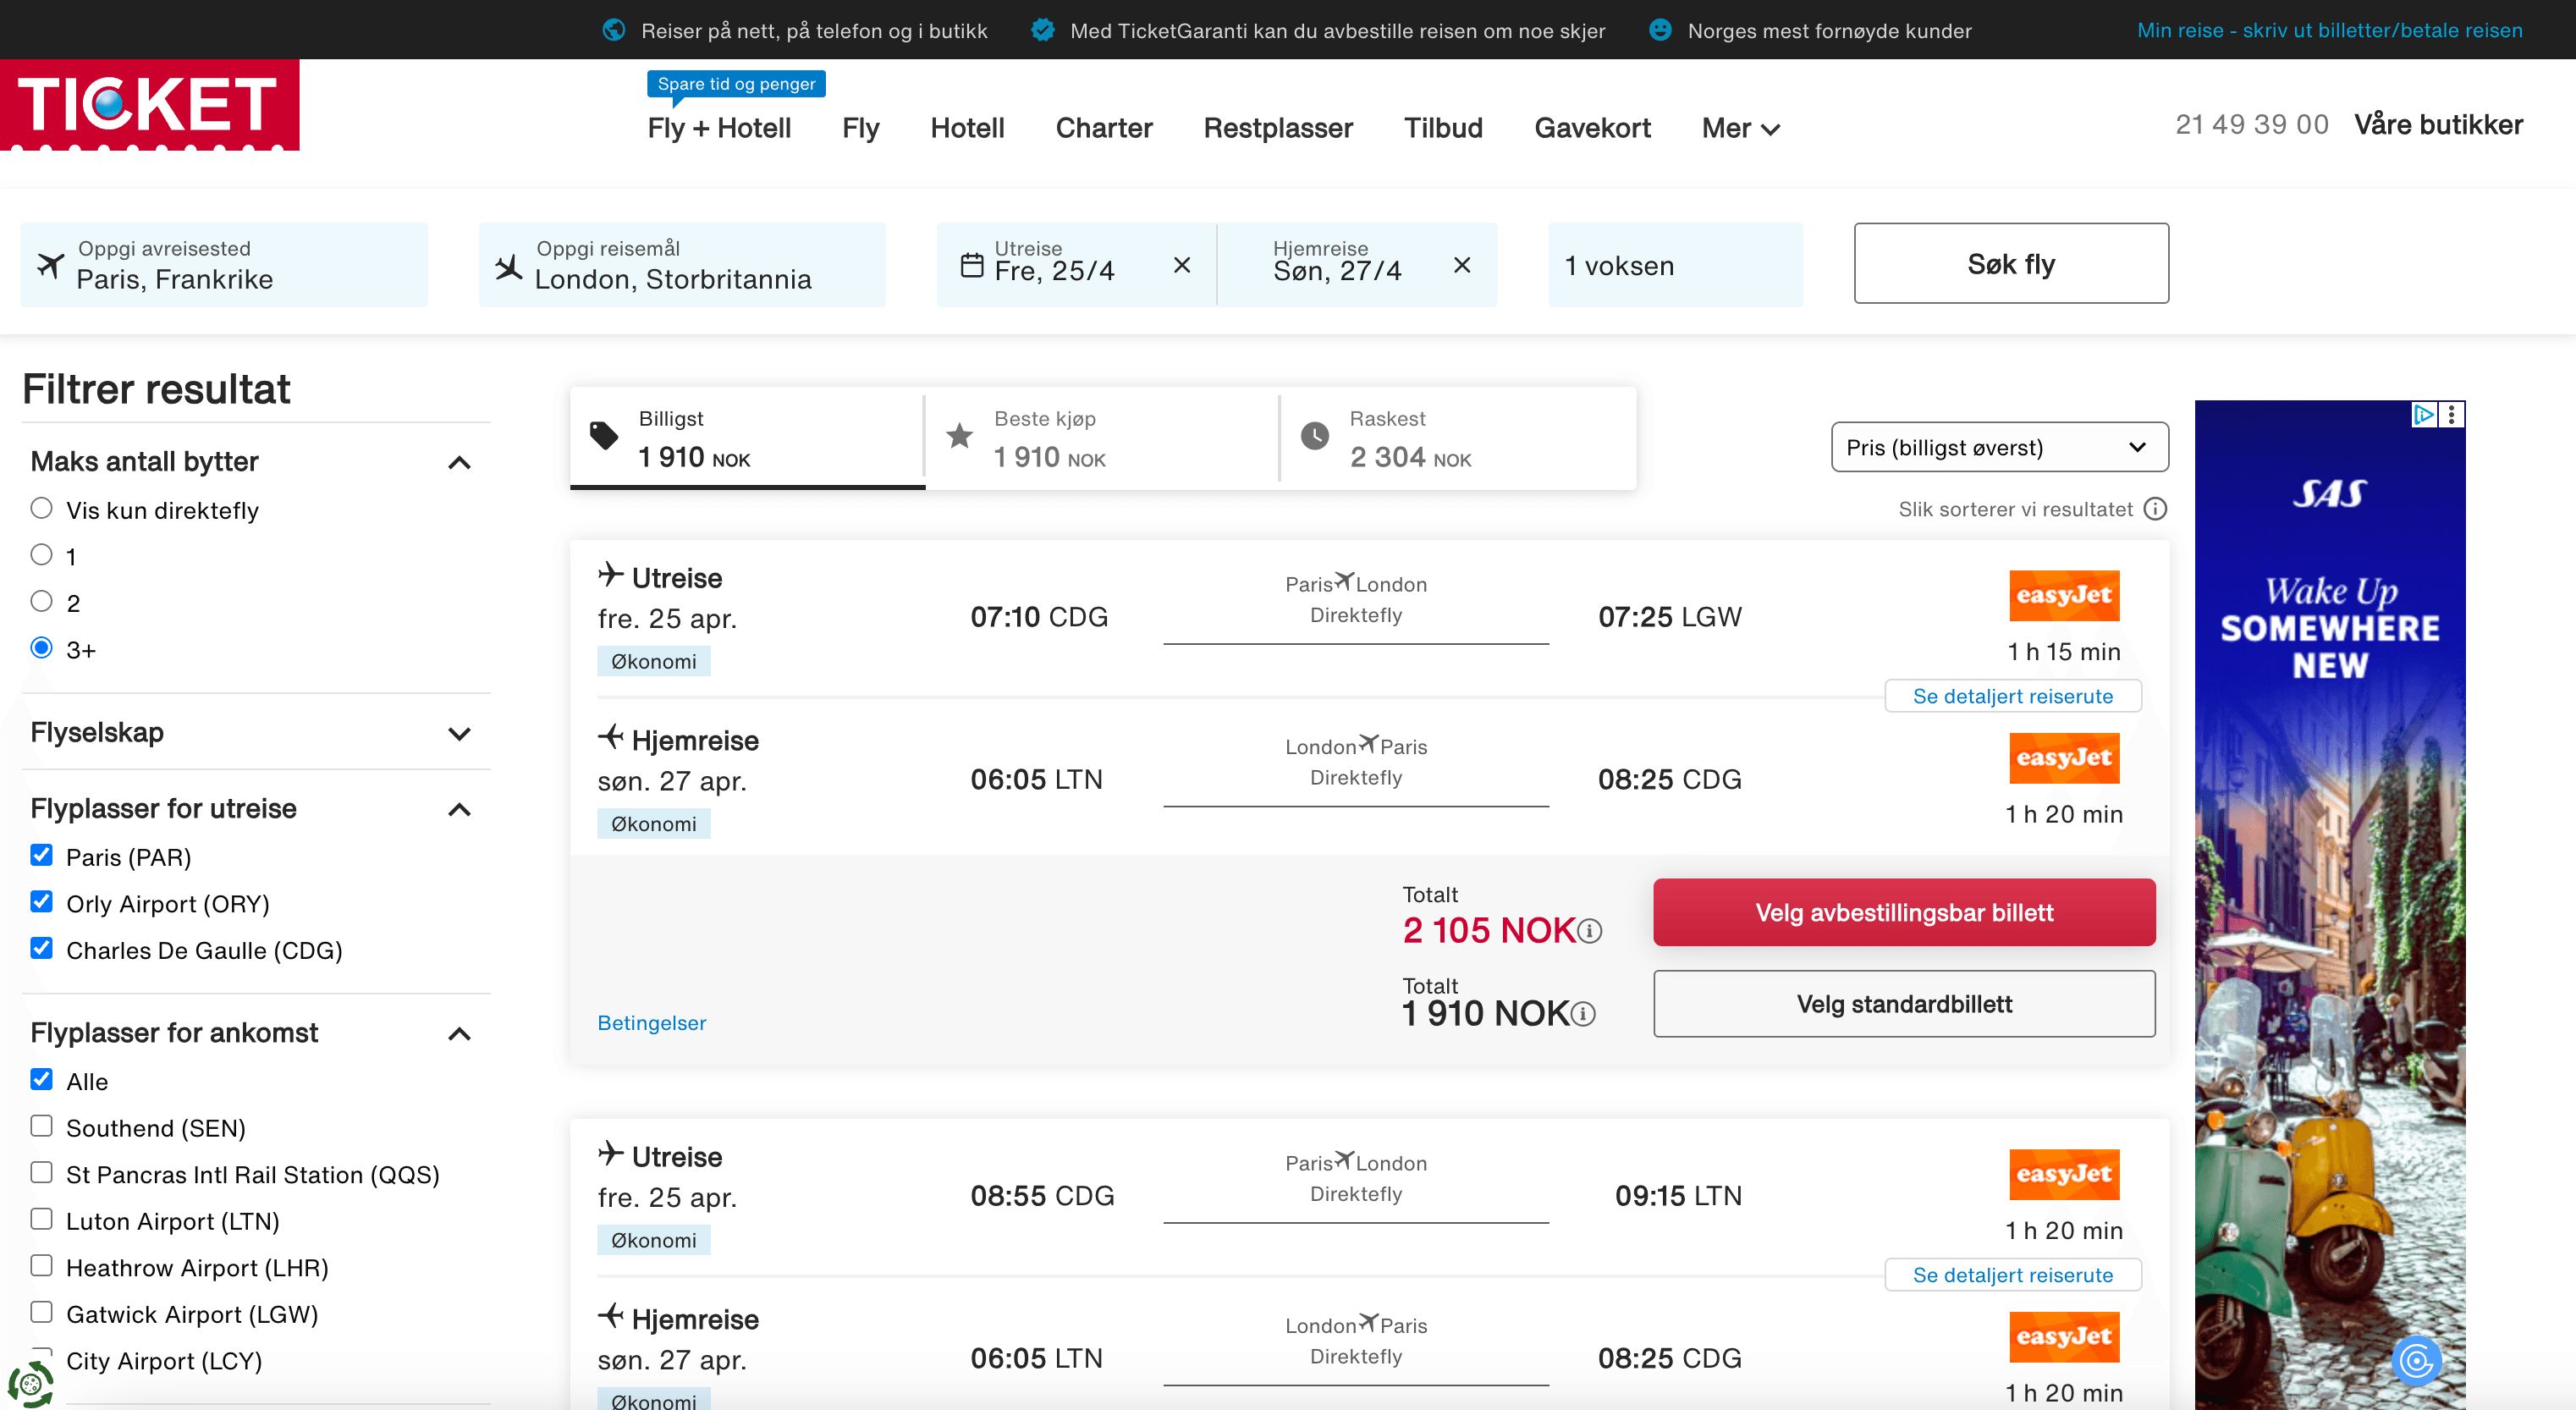Select Vis kun direktefly radio button

(x=41, y=508)
